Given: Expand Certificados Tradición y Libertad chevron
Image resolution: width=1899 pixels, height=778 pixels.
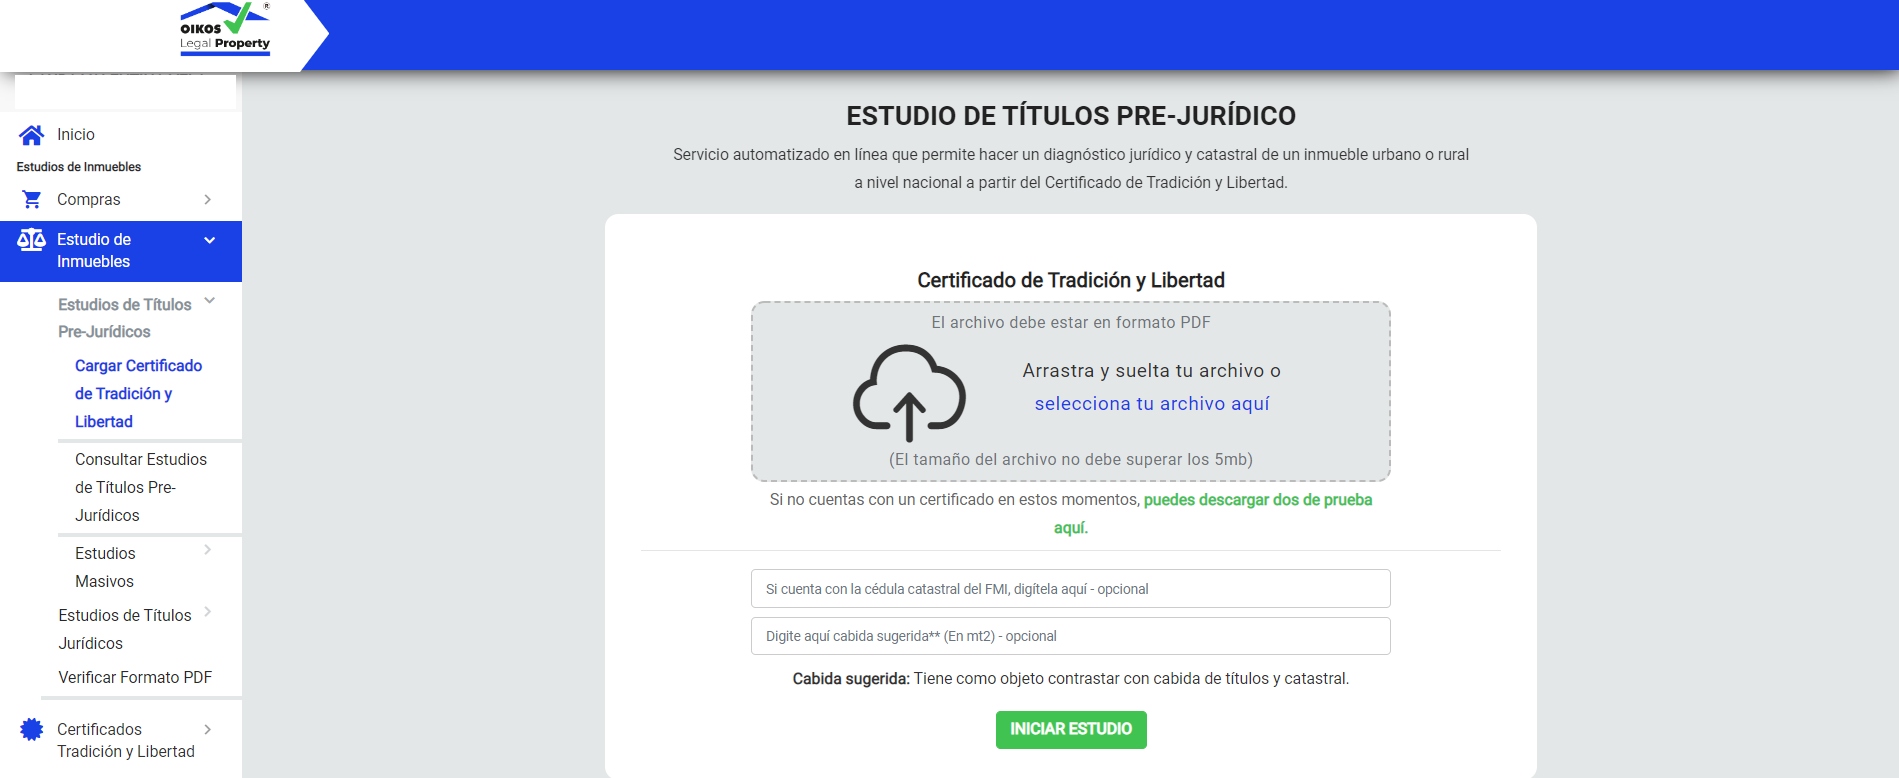Looking at the screenshot, I should coord(208,730).
